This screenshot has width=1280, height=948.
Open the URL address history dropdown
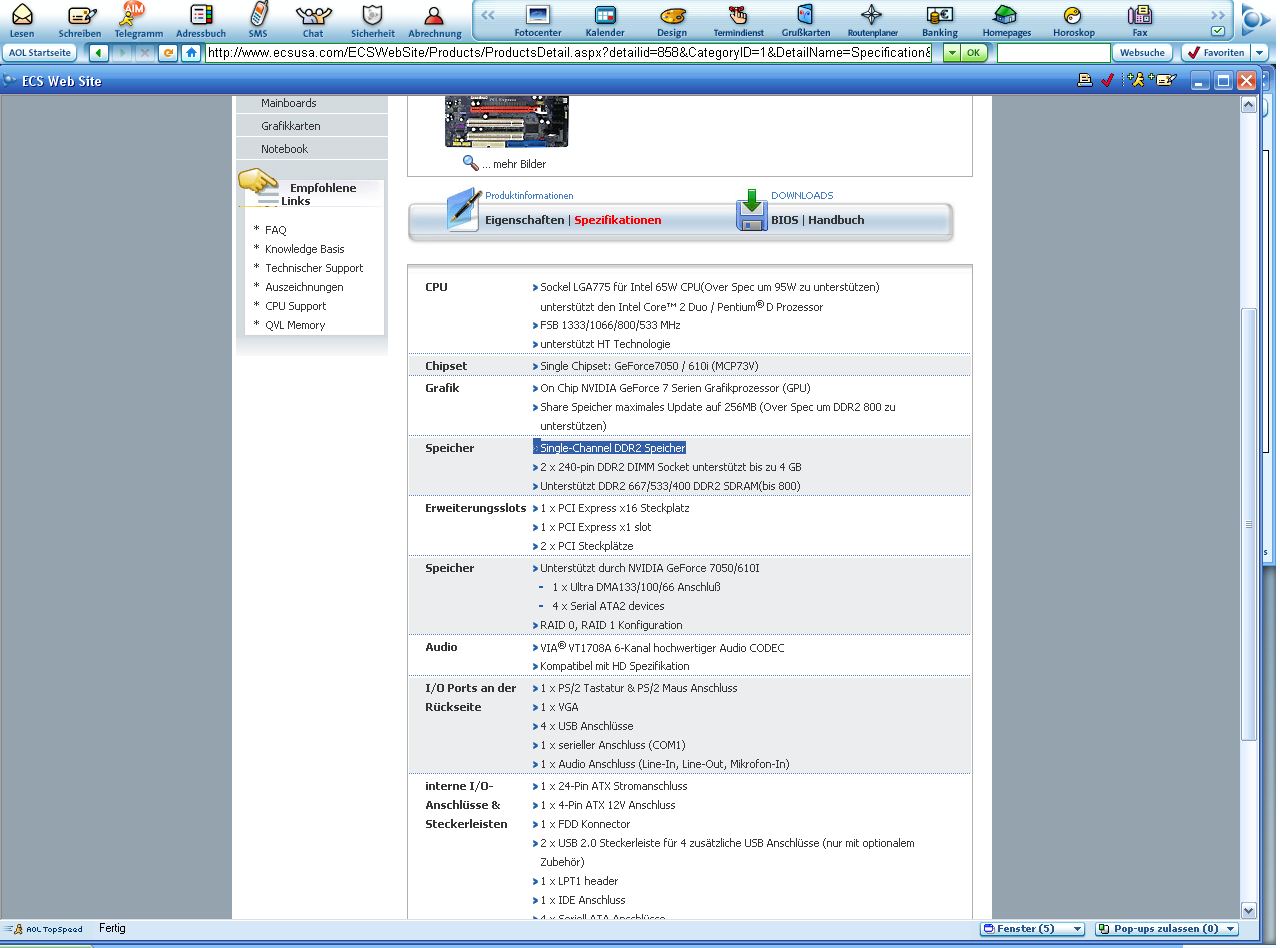click(x=951, y=53)
